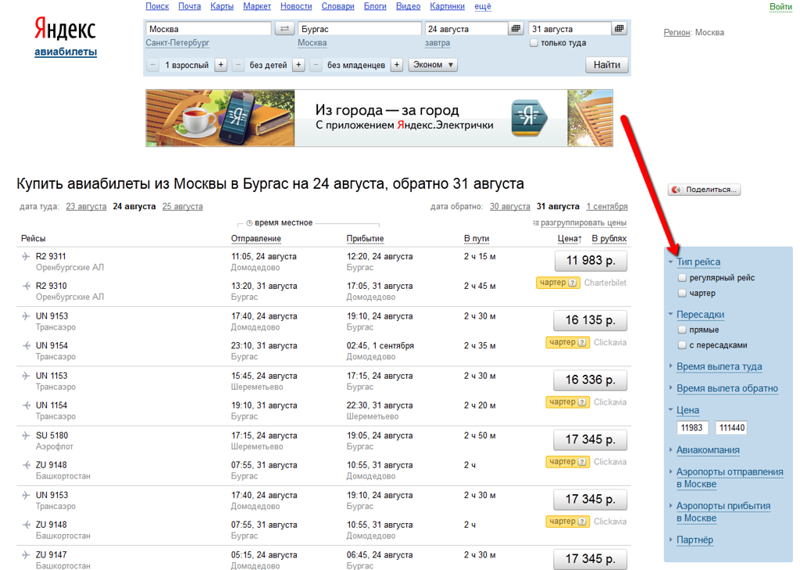Image resolution: width=800 pixels, height=570 pixels.
Task: Open Карты in top navigation
Action: click(221, 6)
